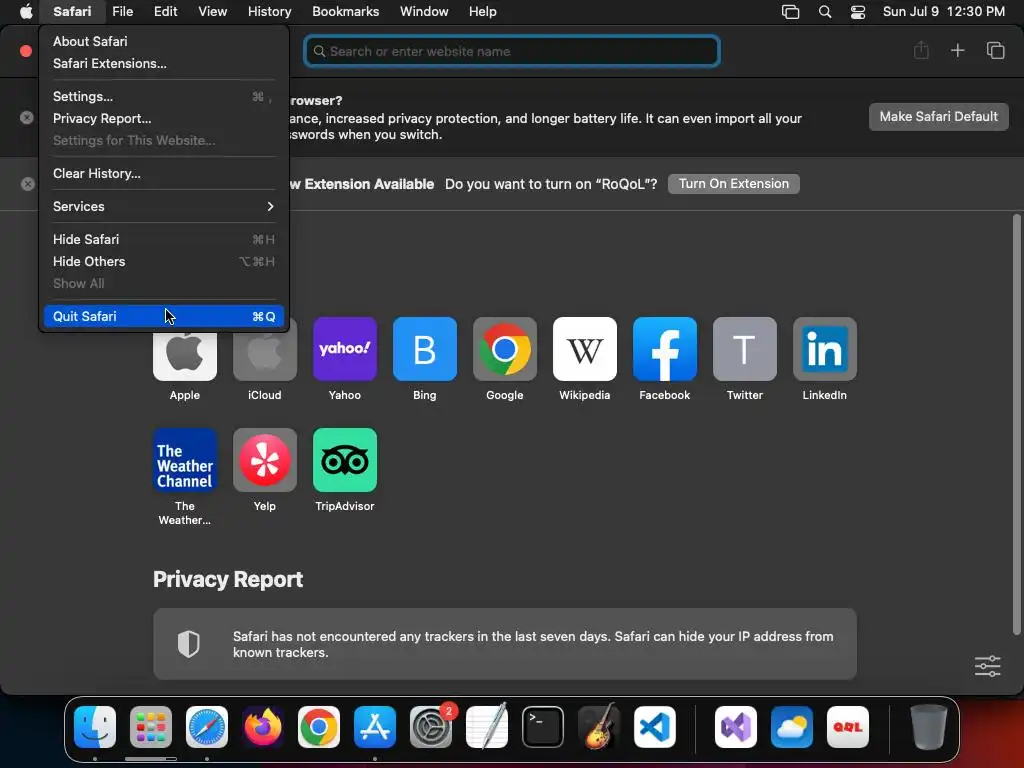1024x768 pixels.
Task: Click the Privacy Report tracker summary box
Action: [x=505, y=644]
